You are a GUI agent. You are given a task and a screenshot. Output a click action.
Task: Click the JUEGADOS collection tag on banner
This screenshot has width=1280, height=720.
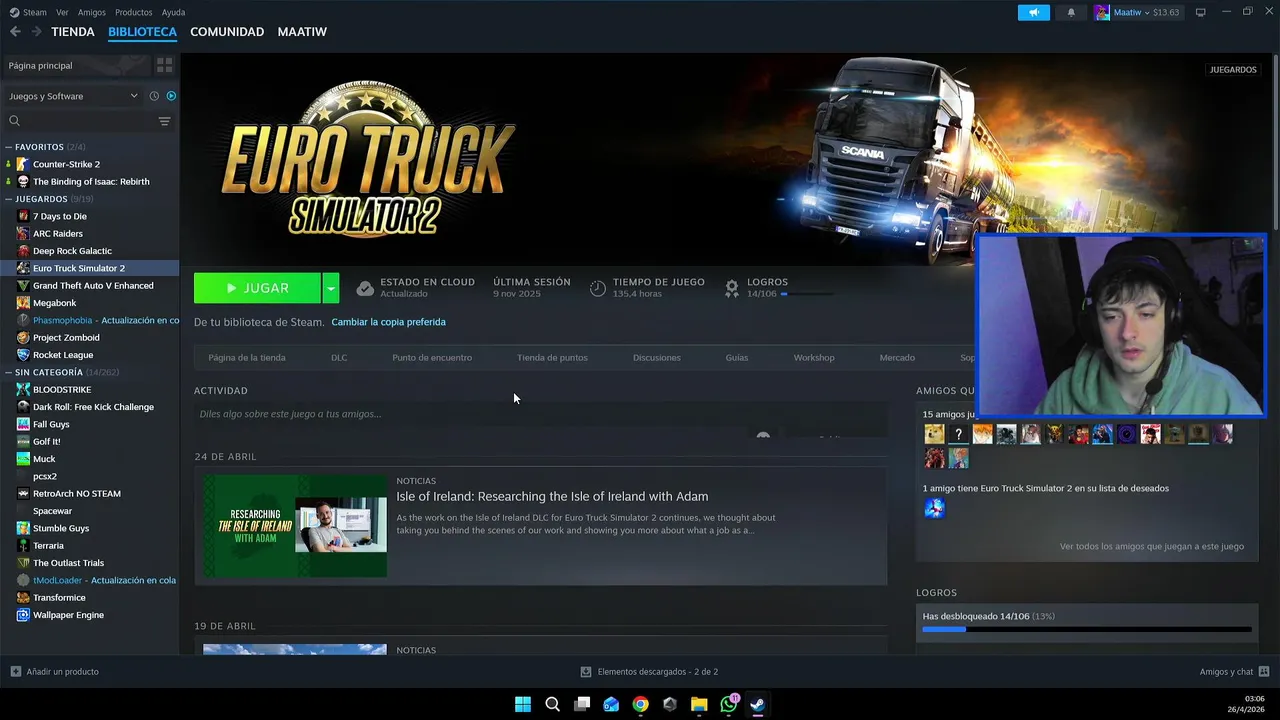(1233, 70)
